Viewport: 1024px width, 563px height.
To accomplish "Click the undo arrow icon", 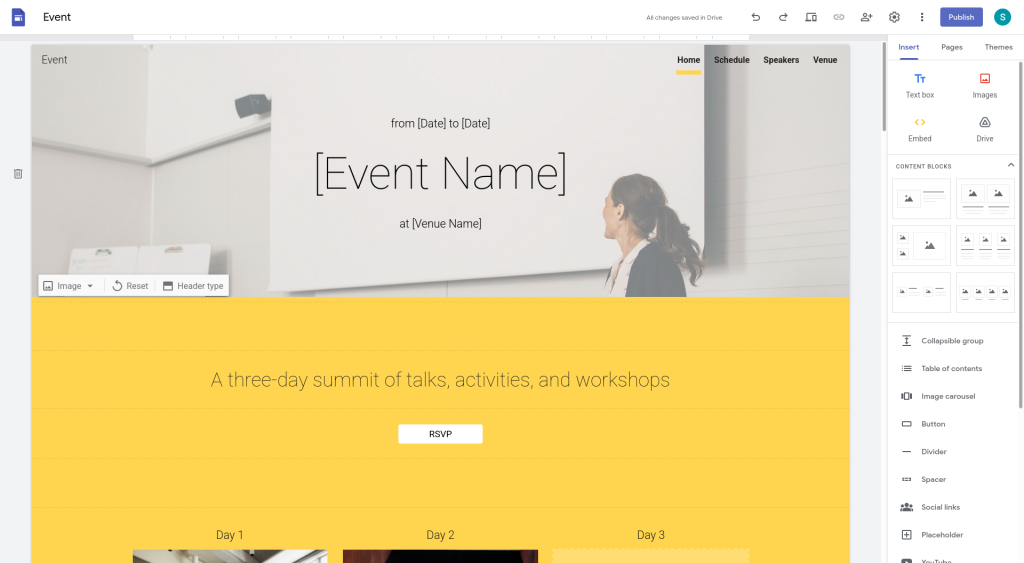I will (x=755, y=17).
